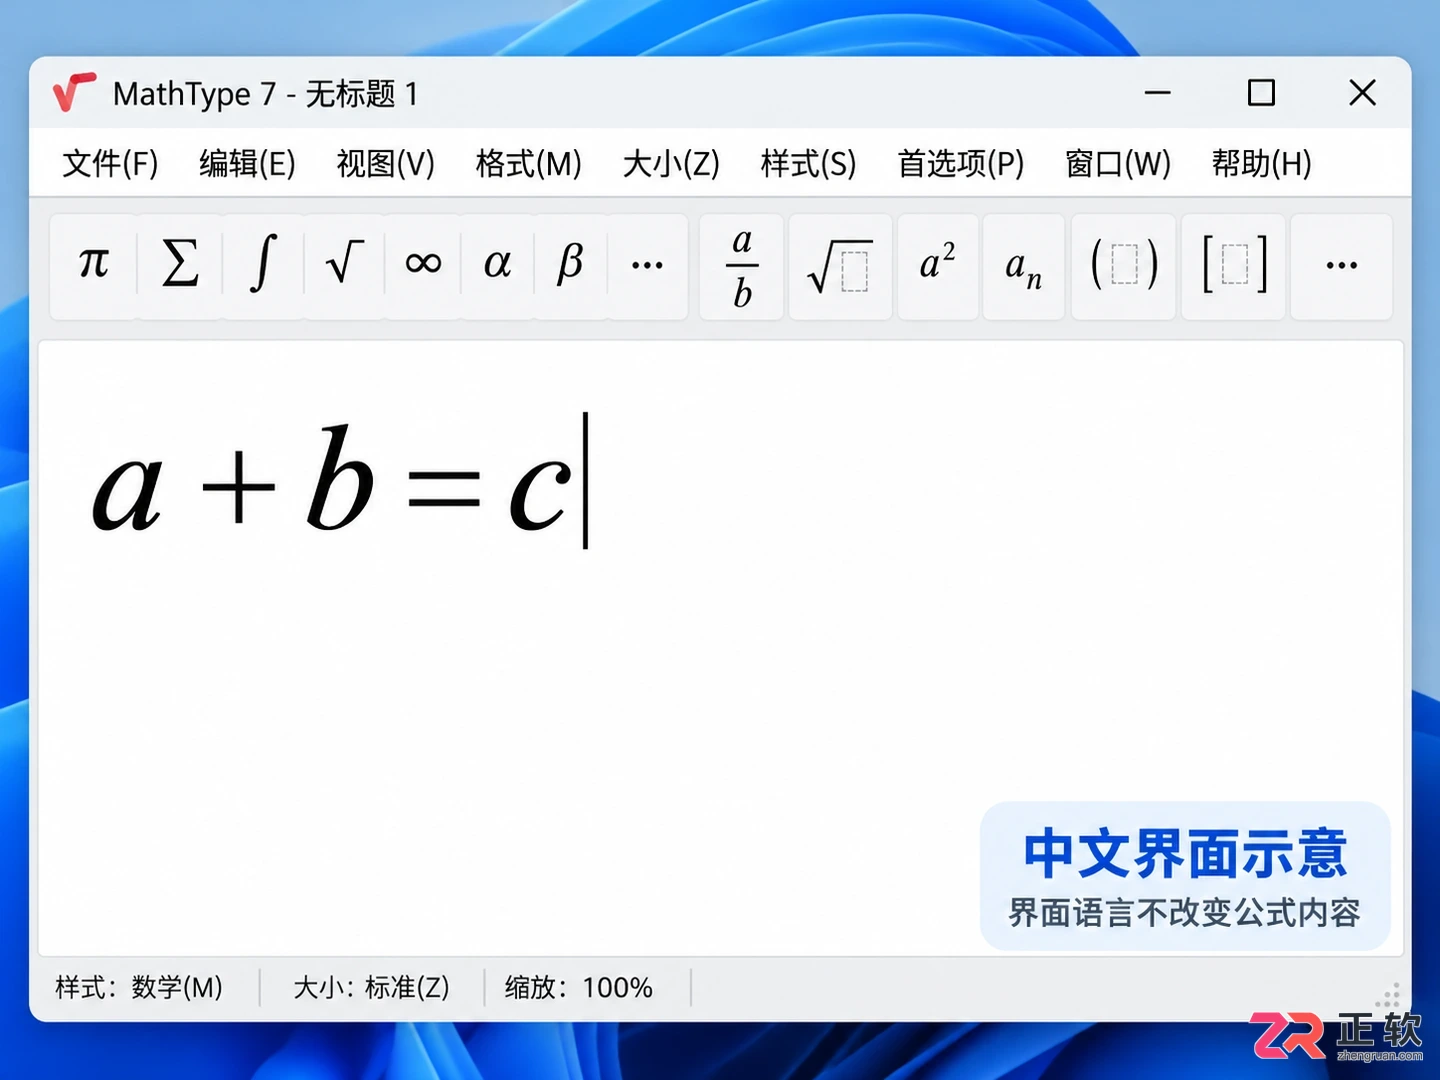The image size is (1440, 1080).
Task: Click the equals sign in the equation
Action: click(443, 489)
